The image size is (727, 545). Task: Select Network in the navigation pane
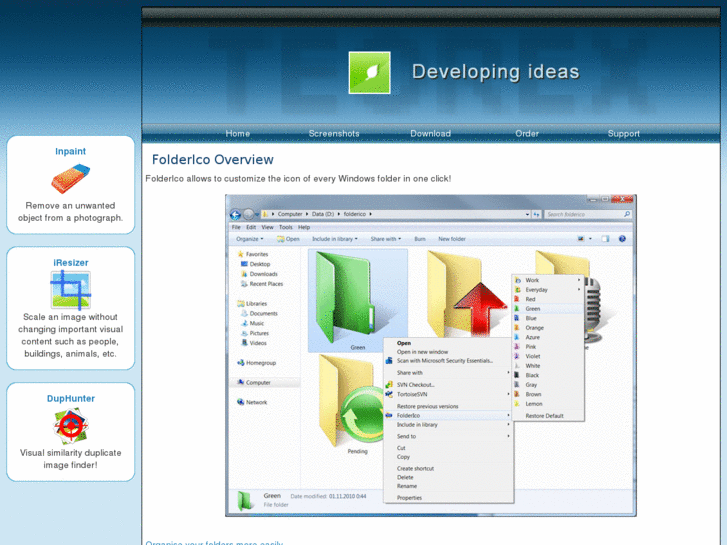point(252,402)
